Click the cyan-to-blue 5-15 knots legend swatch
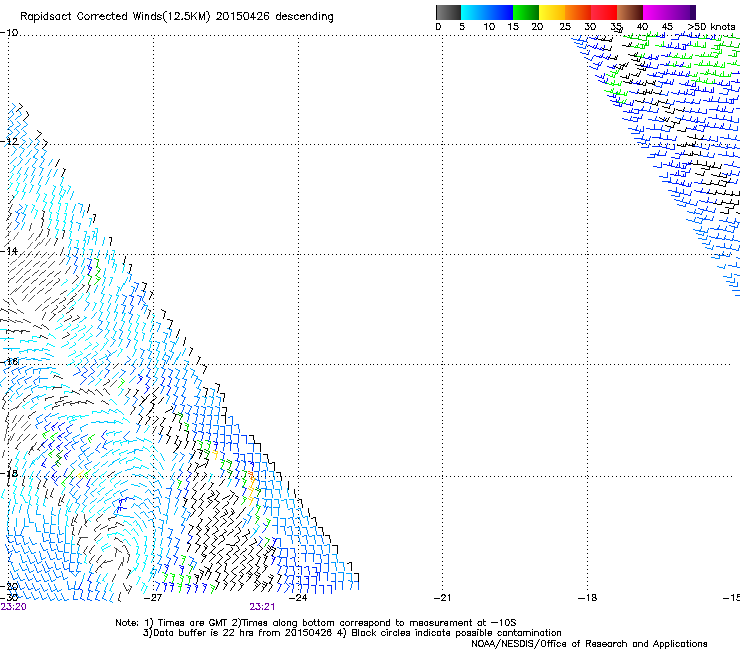 [x=487, y=12]
